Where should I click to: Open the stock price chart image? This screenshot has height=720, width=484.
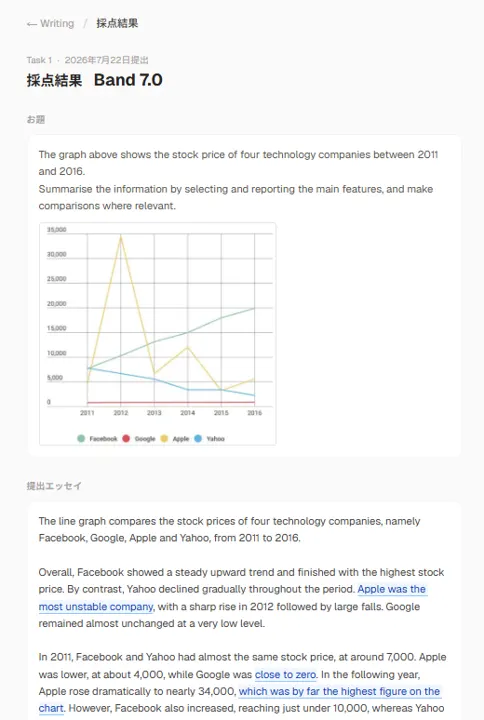click(x=158, y=334)
